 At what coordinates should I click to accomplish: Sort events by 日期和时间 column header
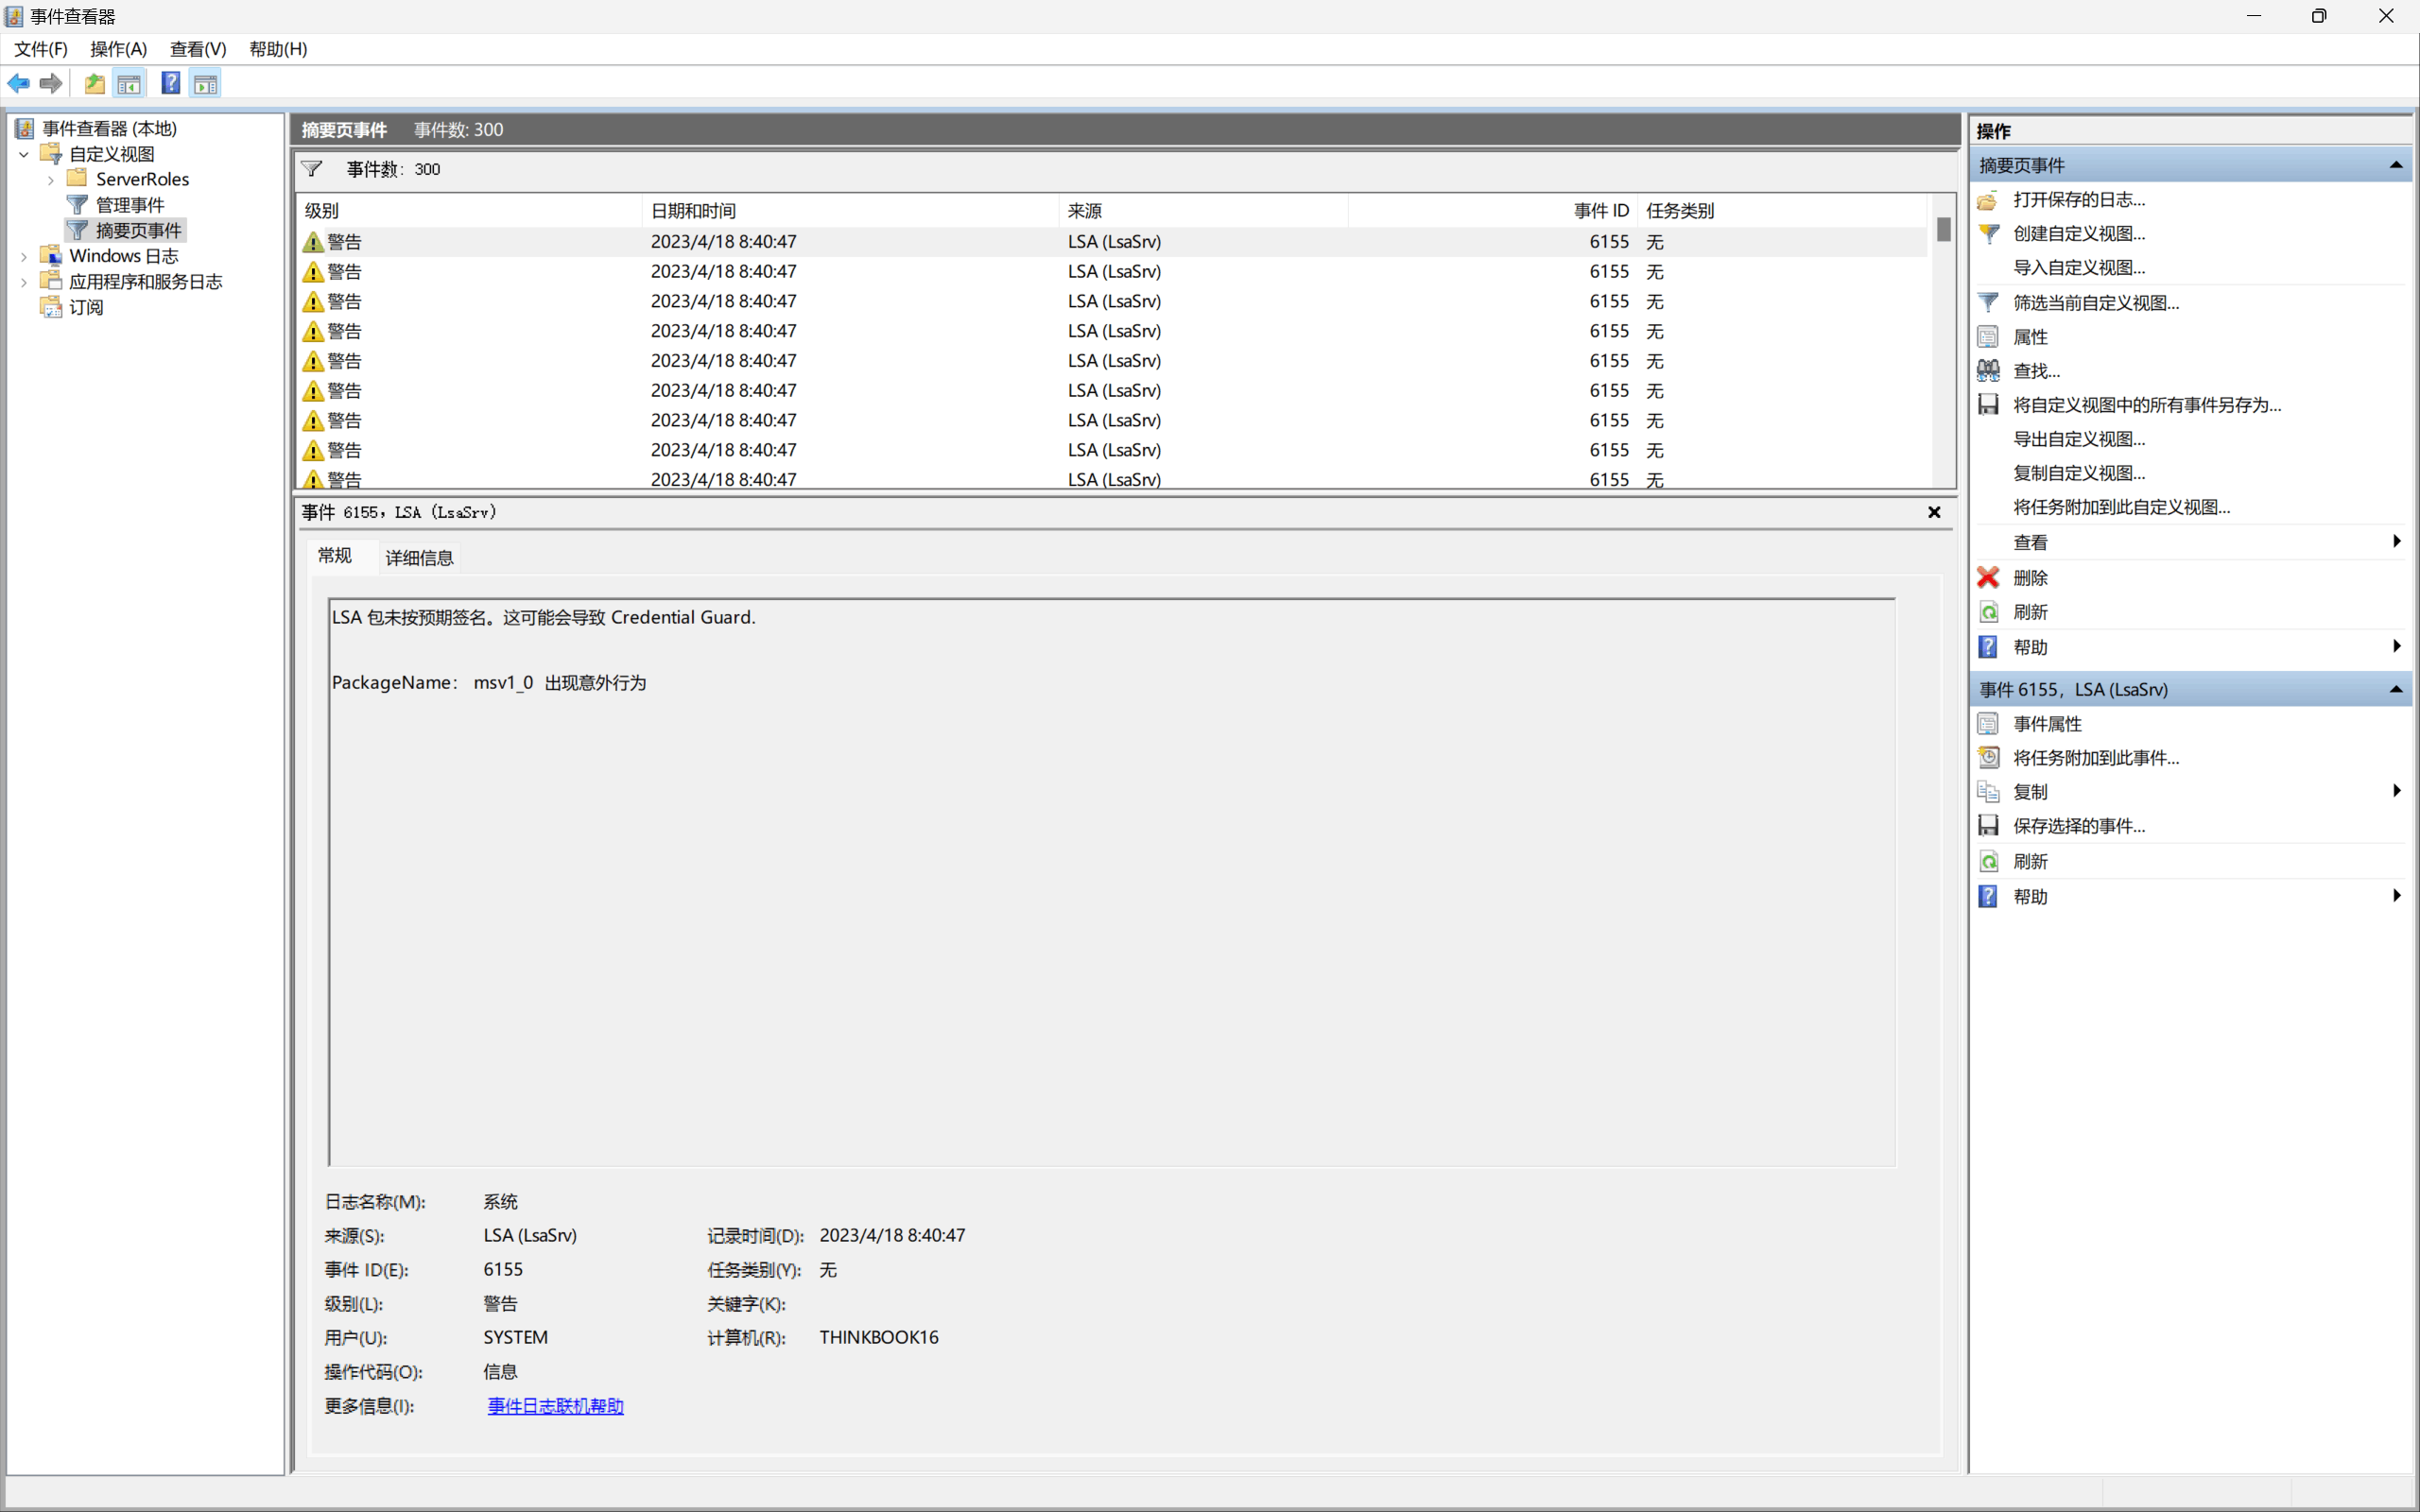point(693,211)
